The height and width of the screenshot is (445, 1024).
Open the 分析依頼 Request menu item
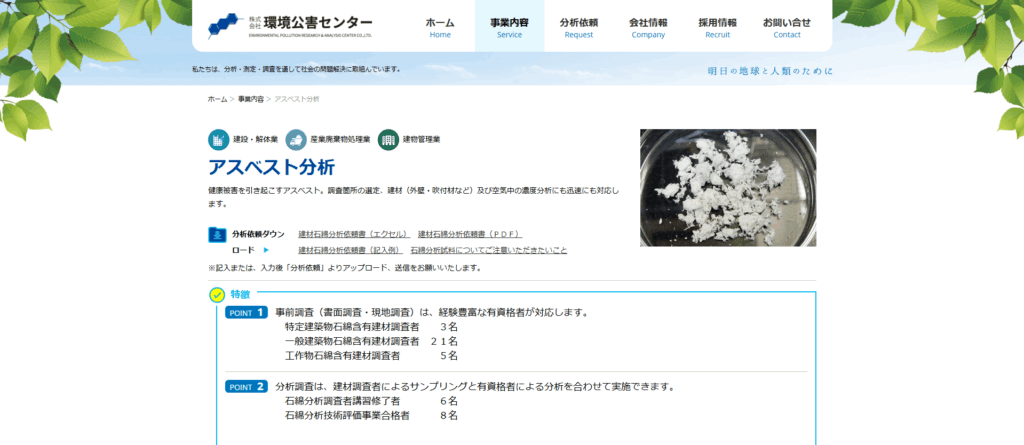579,27
